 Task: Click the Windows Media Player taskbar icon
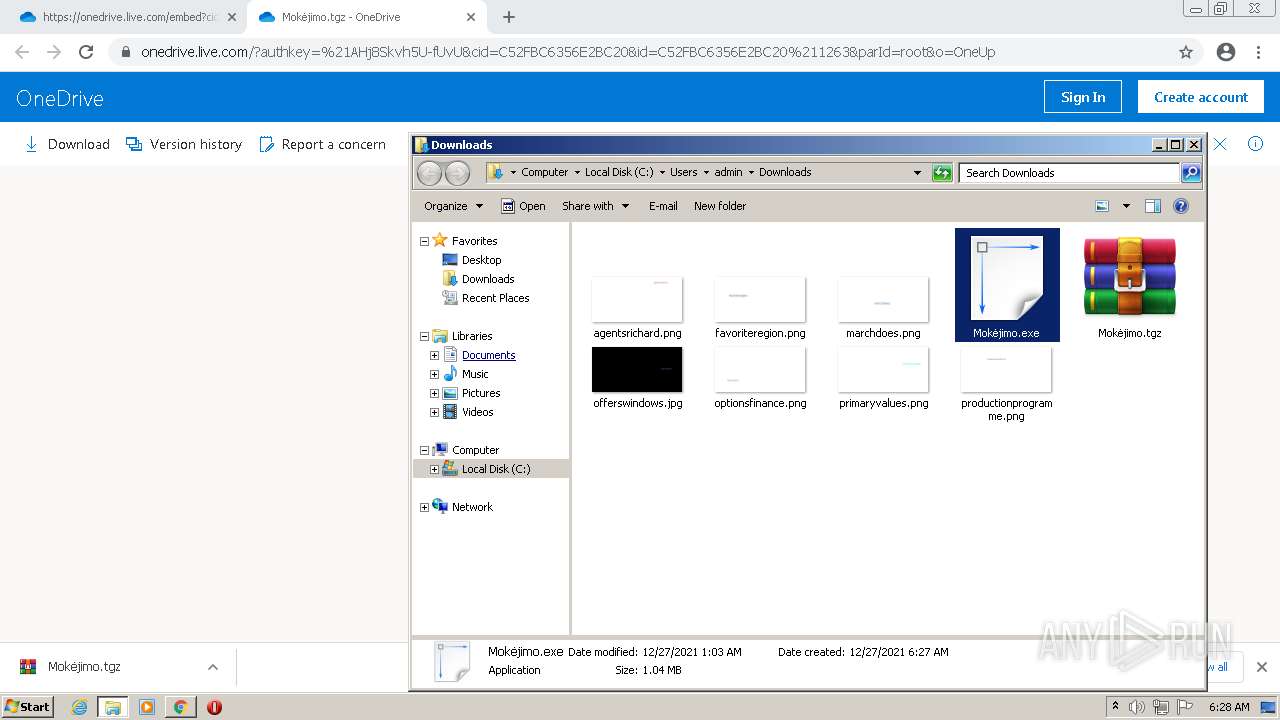click(x=147, y=707)
